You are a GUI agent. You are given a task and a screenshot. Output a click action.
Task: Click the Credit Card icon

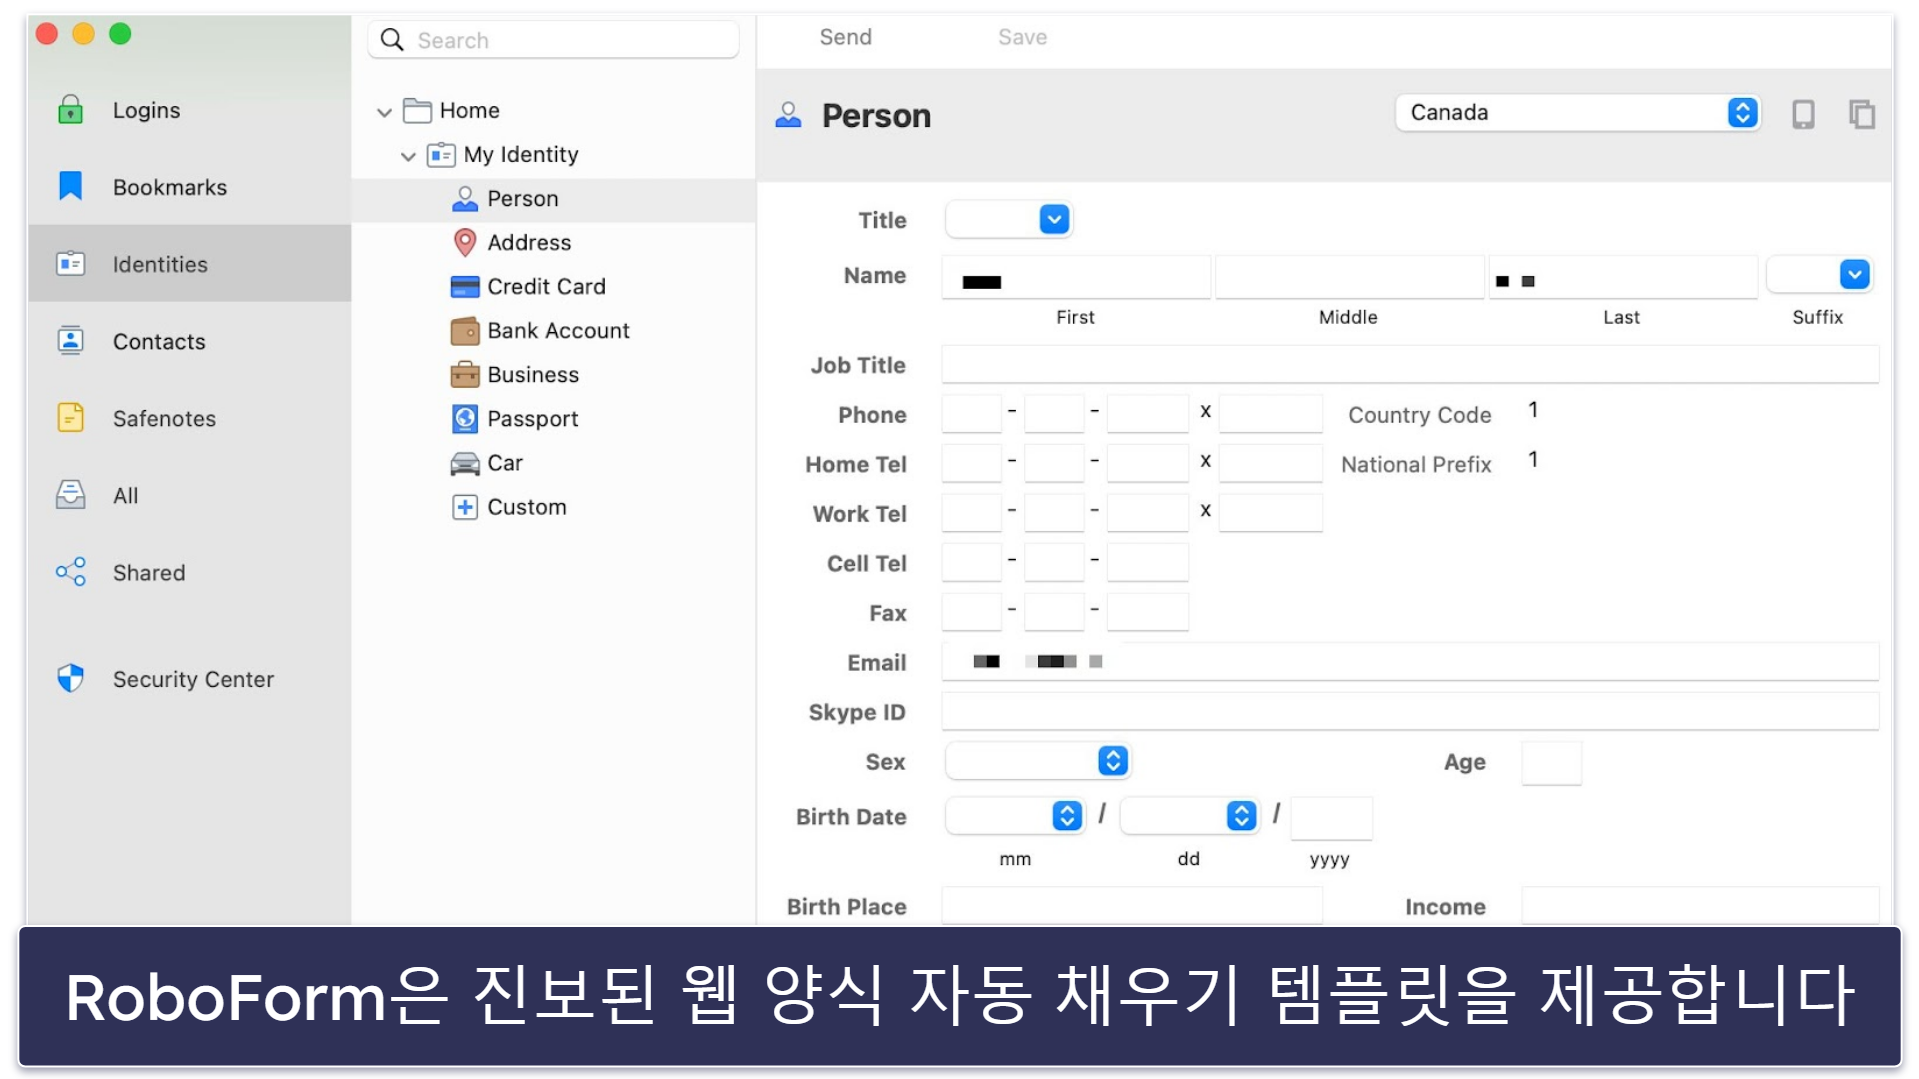tap(465, 287)
